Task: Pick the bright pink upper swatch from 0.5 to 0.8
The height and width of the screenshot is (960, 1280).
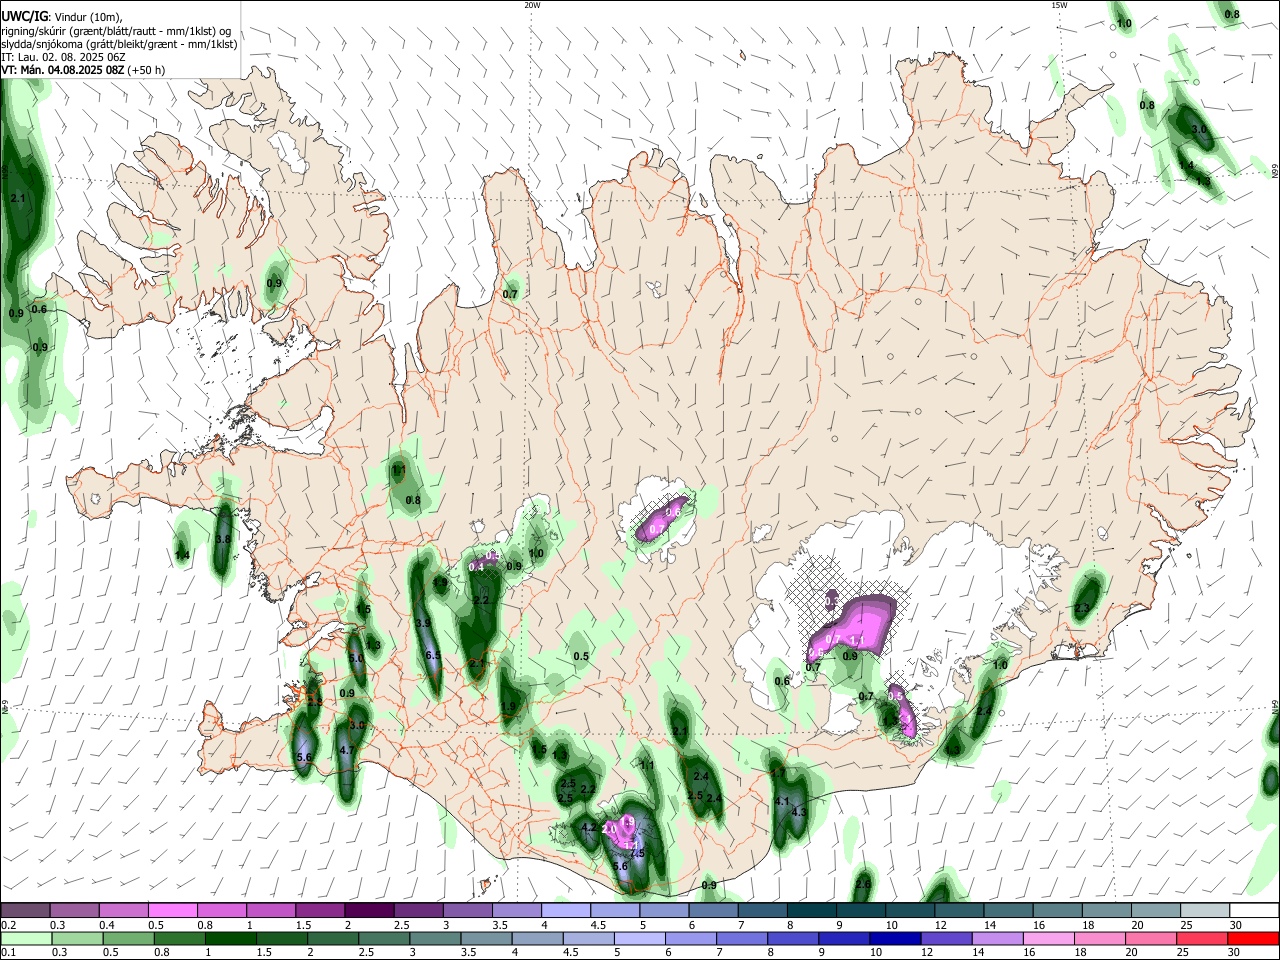Action: click(x=172, y=910)
